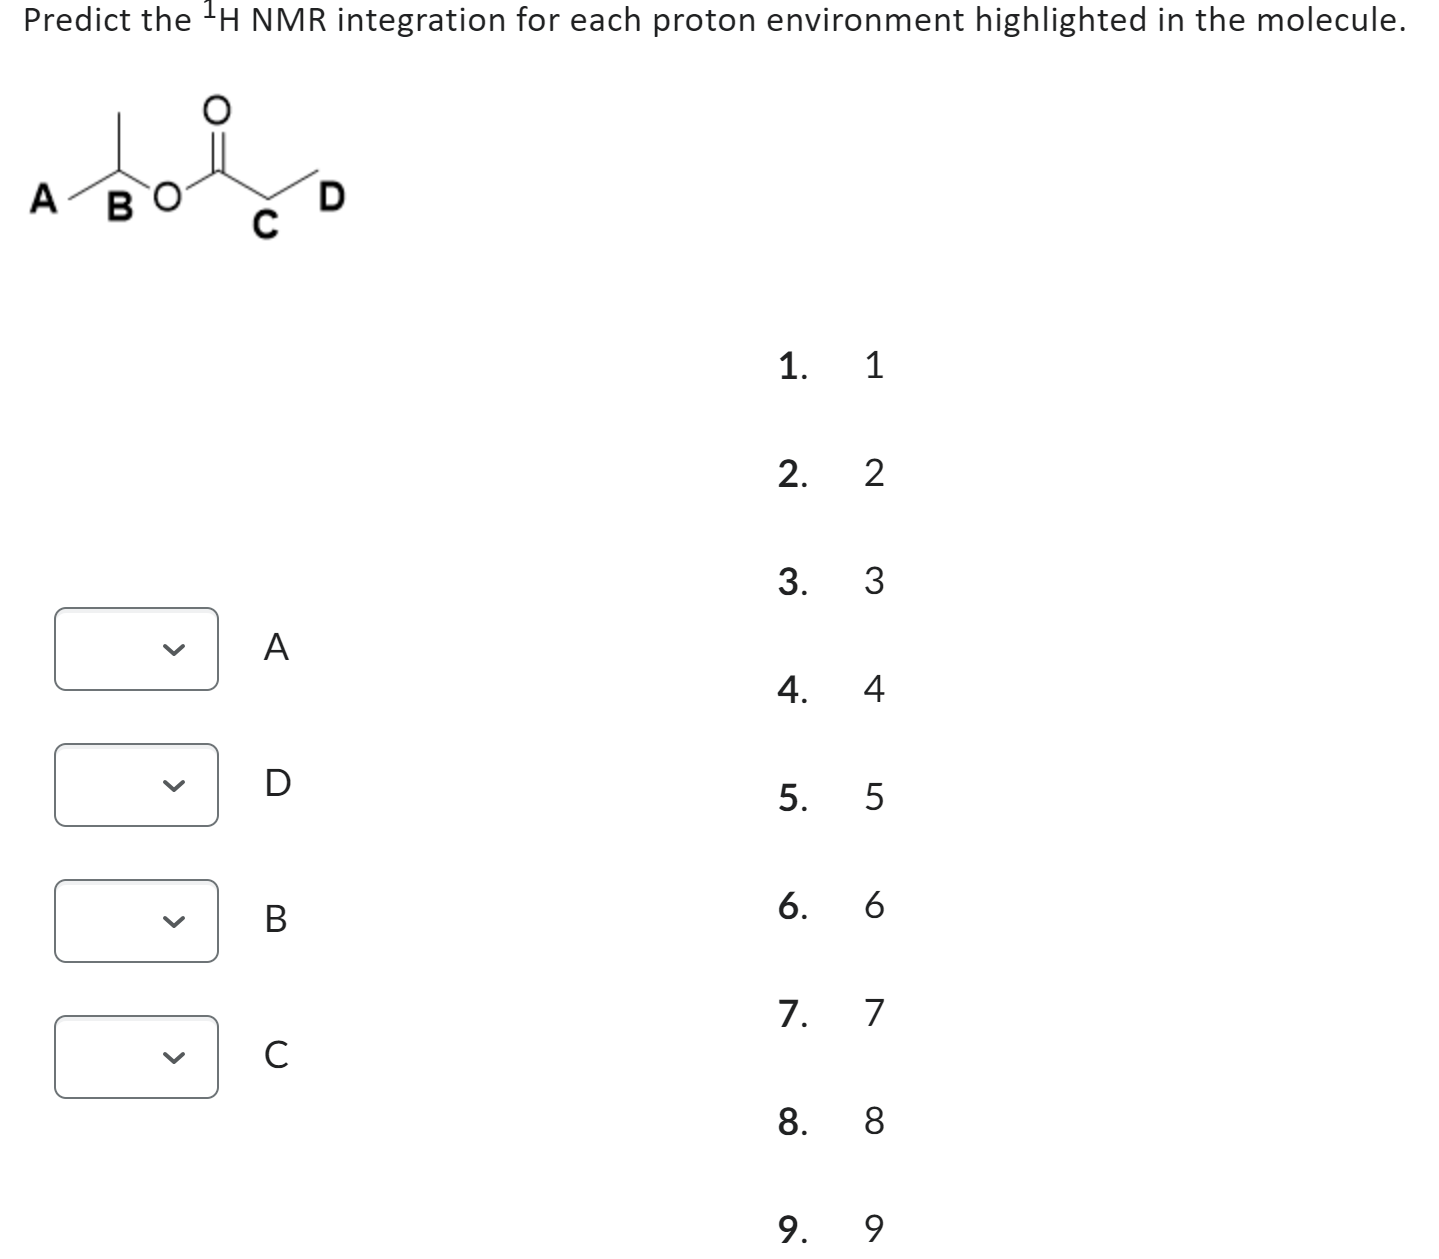Open the dropdown next to label D
The height and width of the screenshot is (1259, 1439).
pyautogui.click(x=137, y=786)
